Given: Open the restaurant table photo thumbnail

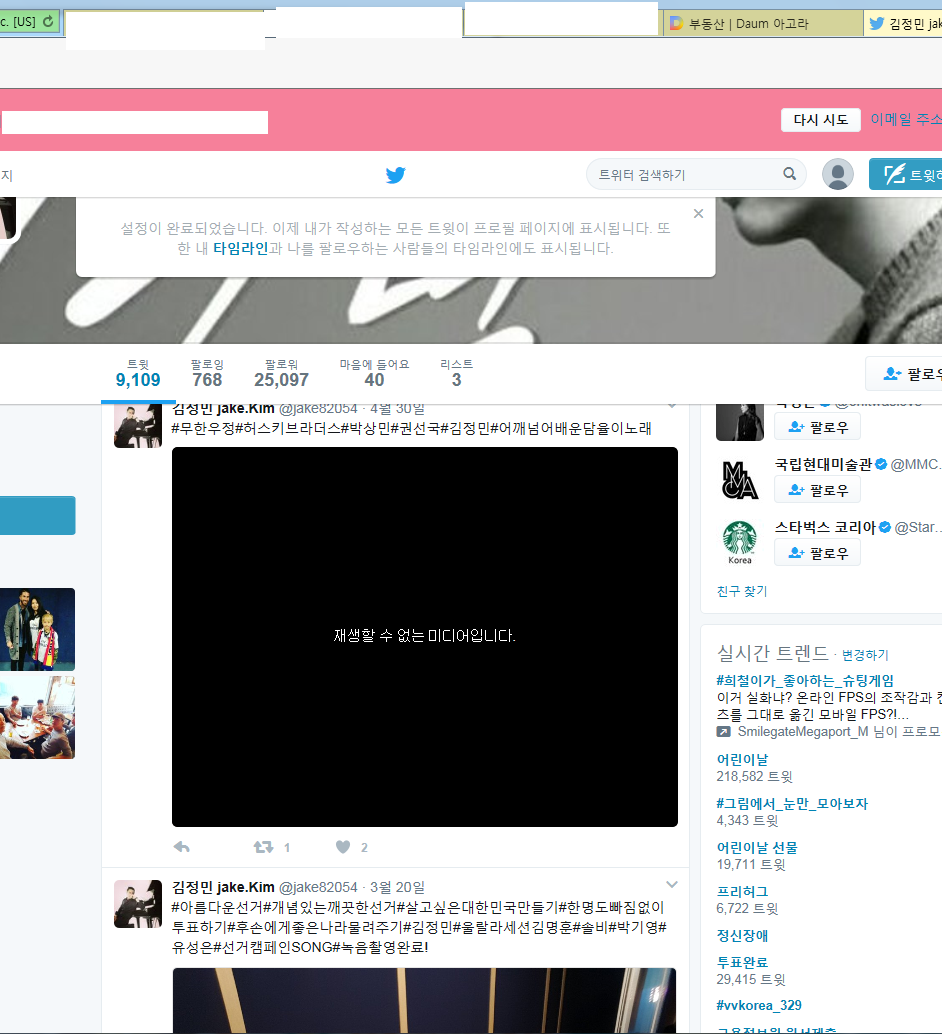Looking at the screenshot, I should 38,717.
